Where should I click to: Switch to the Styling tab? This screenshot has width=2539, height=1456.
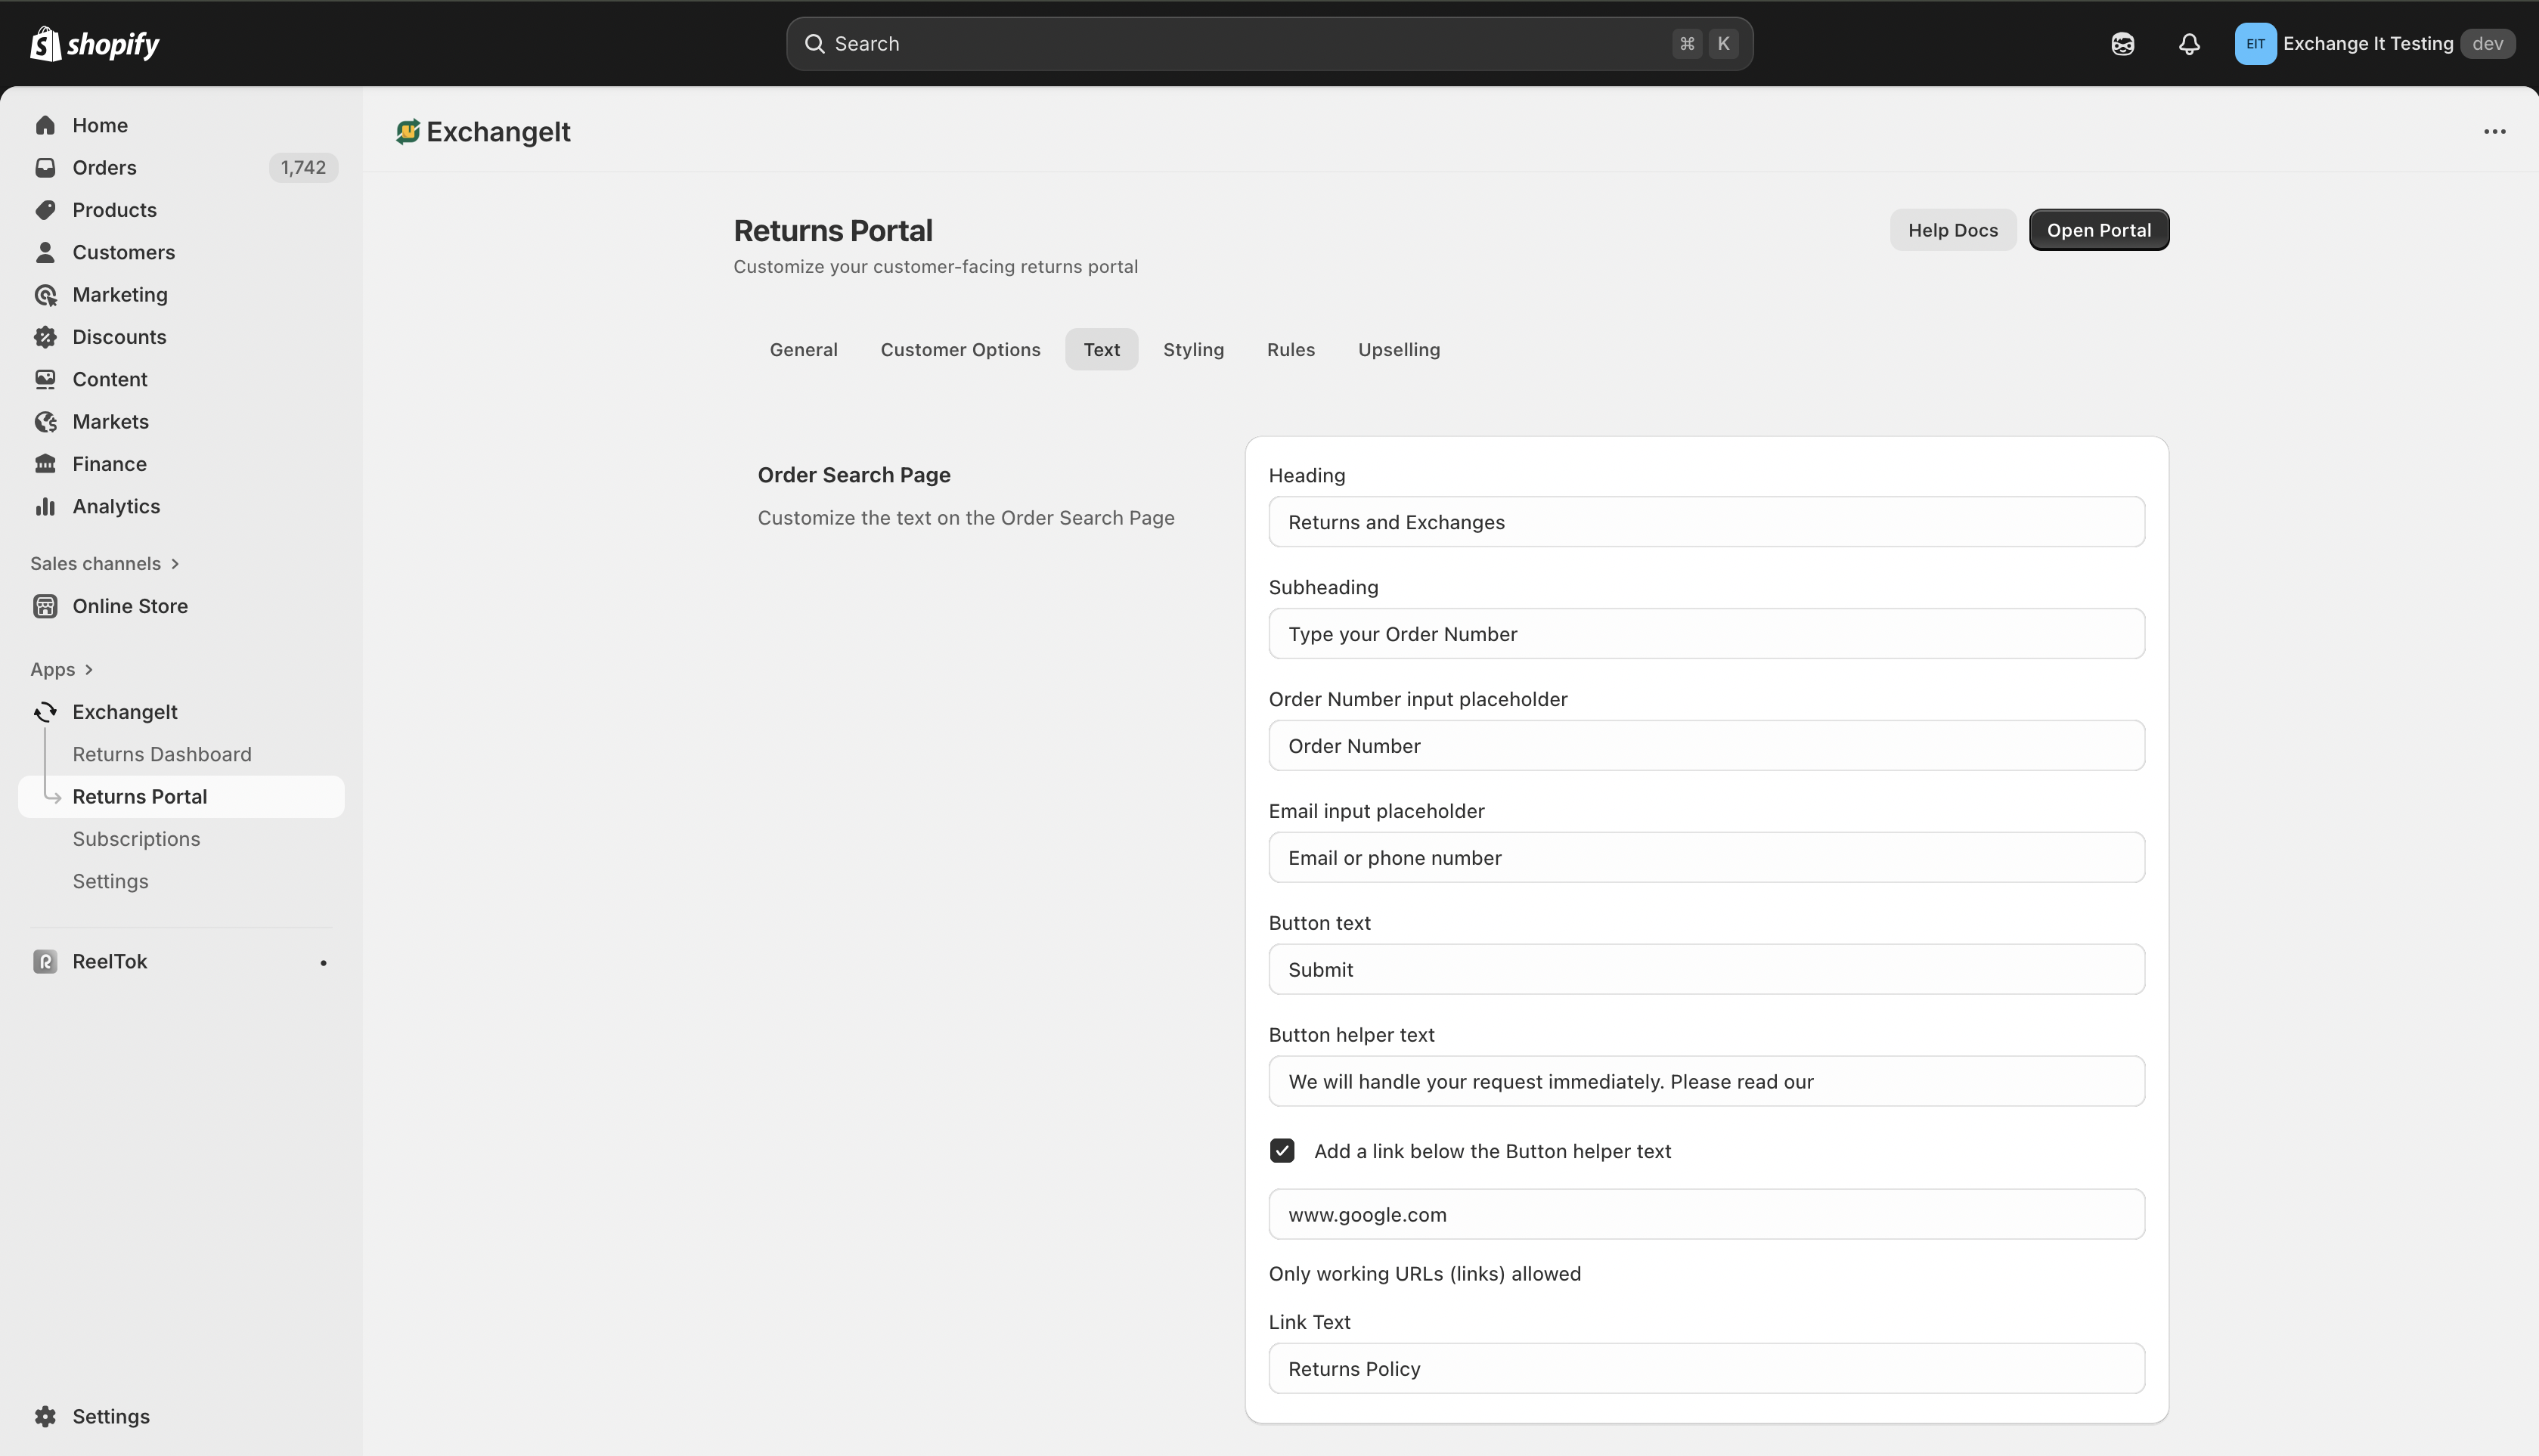pos(1193,350)
